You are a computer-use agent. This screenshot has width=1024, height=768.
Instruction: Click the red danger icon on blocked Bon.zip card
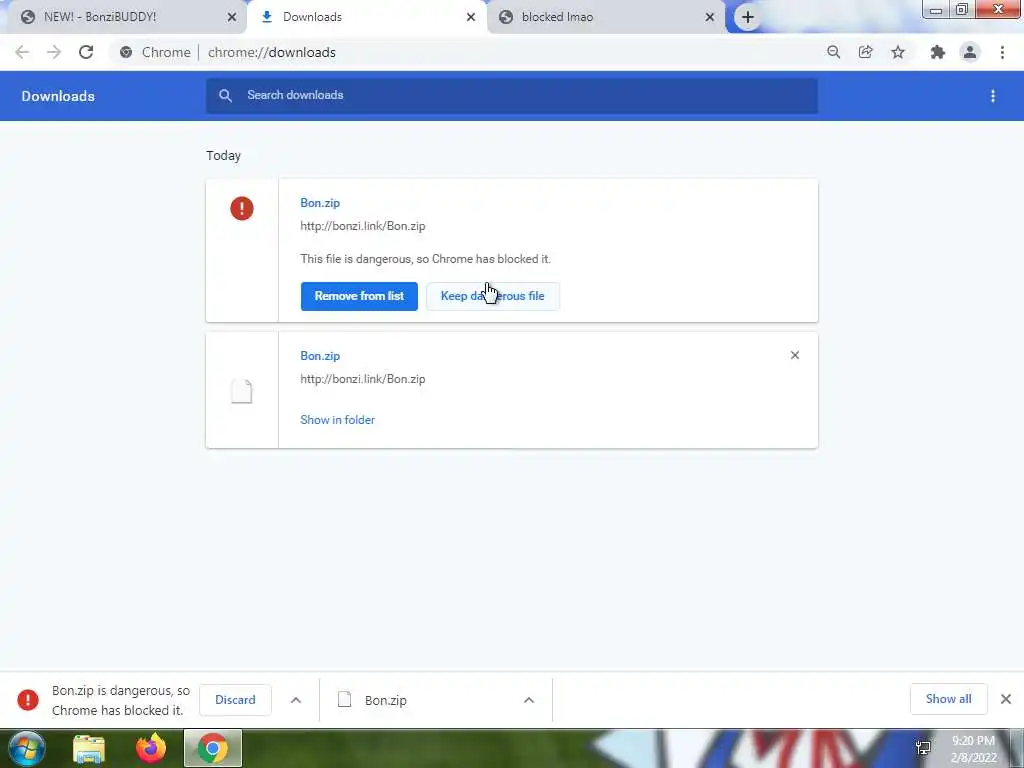242,208
